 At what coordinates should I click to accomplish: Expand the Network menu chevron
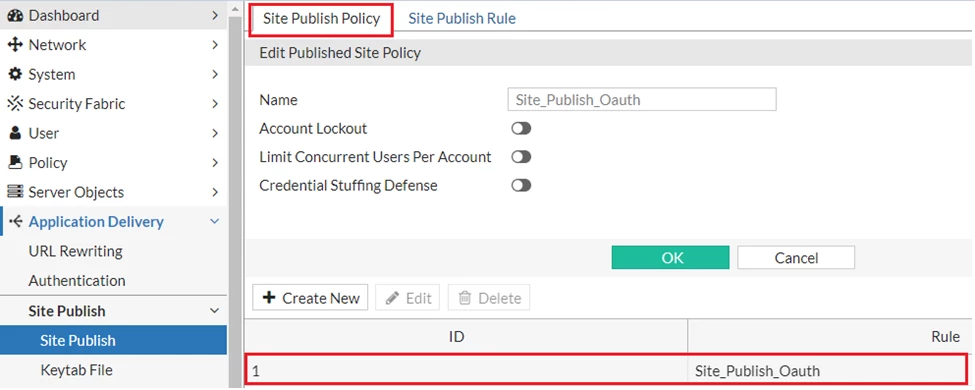[215, 45]
